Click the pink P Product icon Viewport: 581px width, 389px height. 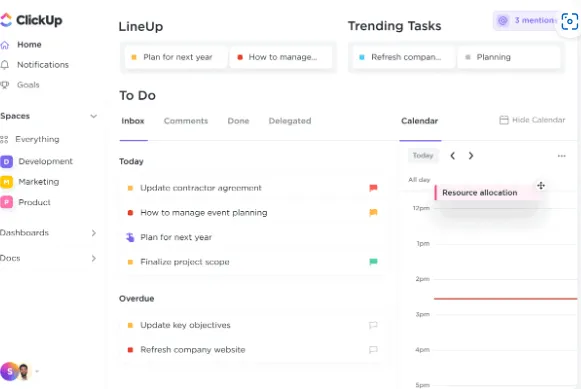coord(7,202)
